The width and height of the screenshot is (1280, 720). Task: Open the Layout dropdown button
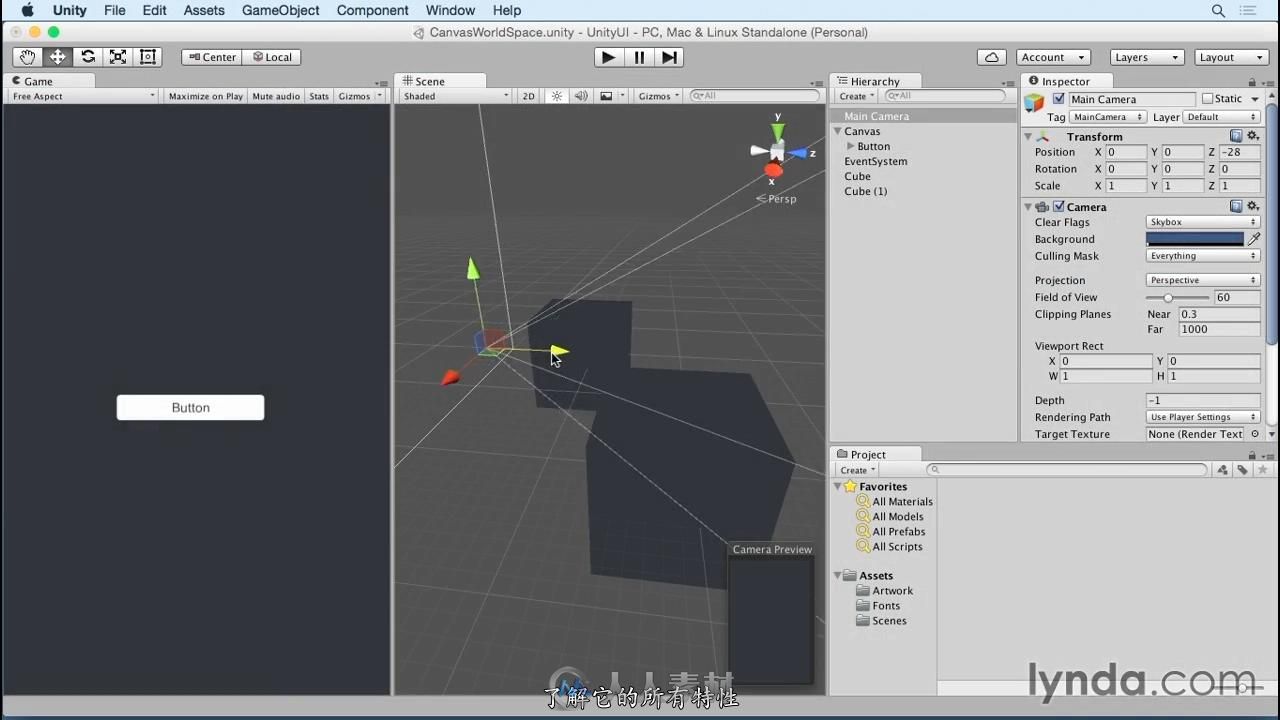tap(1232, 57)
